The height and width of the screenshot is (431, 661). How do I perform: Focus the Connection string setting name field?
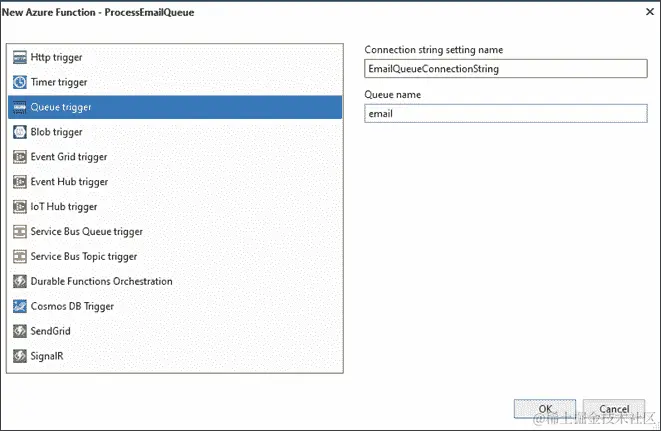(x=505, y=69)
